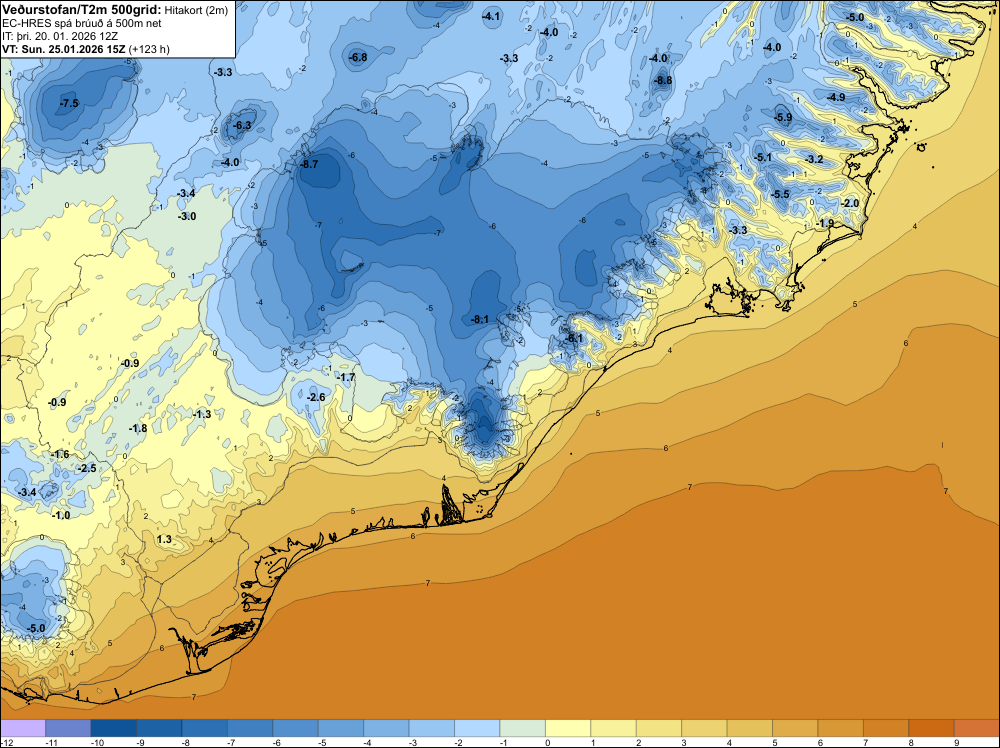This screenshot has height=748, width=1000.
Task: Click the temperature value -2.0
Action: coord(850,203)
